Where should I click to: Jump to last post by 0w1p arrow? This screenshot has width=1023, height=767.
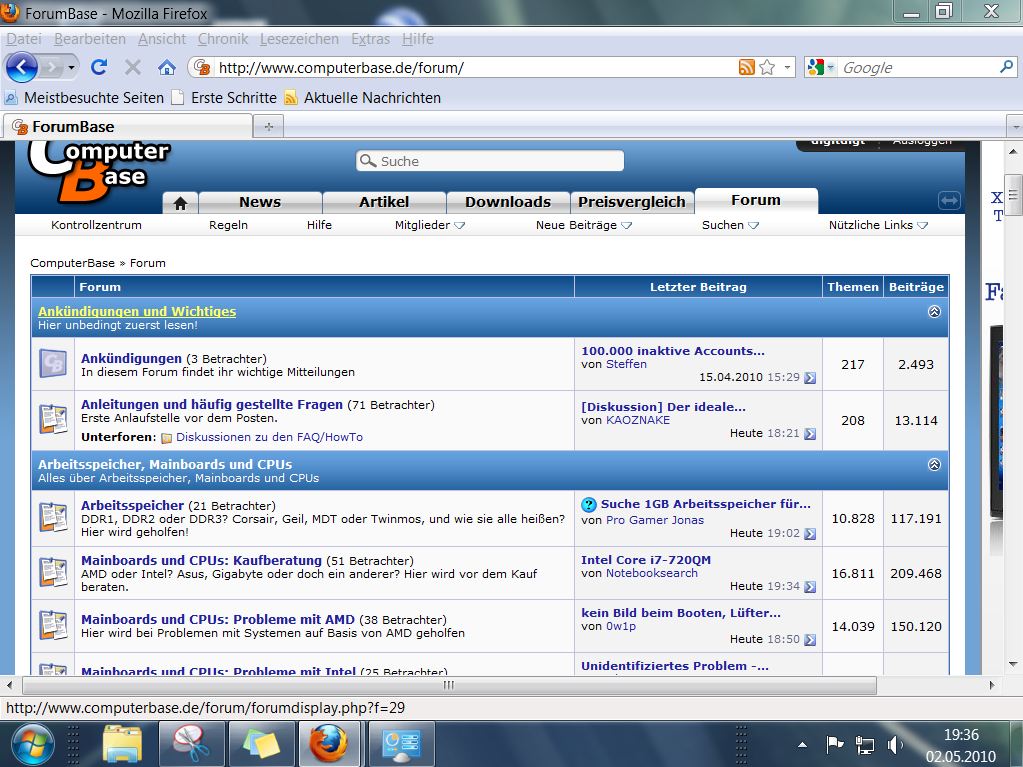tap(810, 640)
